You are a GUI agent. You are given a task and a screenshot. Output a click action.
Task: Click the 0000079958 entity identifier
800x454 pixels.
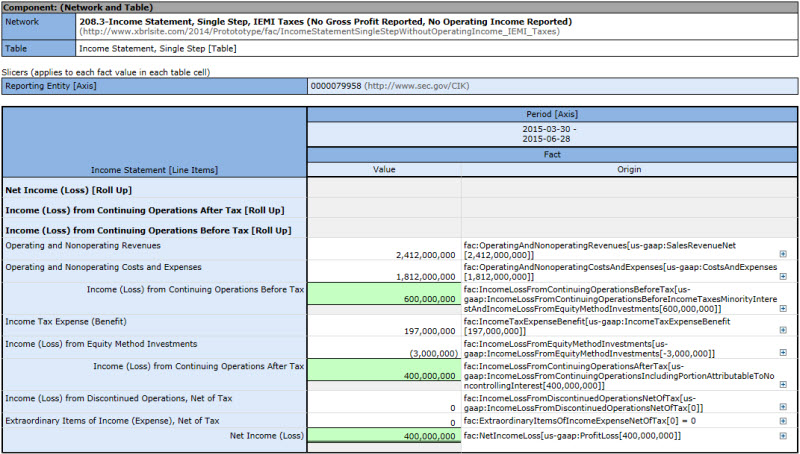tap(336, 86)
